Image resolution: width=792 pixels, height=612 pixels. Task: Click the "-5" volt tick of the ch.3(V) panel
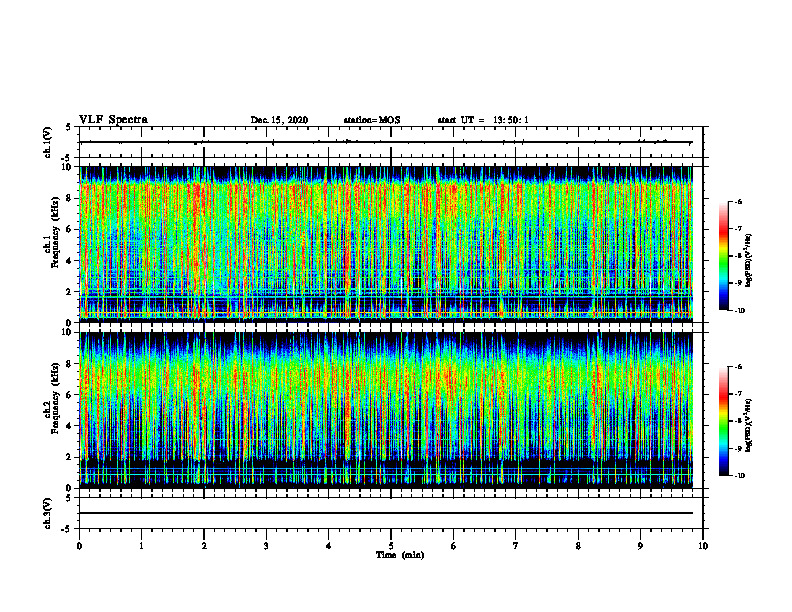click(67, 529)
